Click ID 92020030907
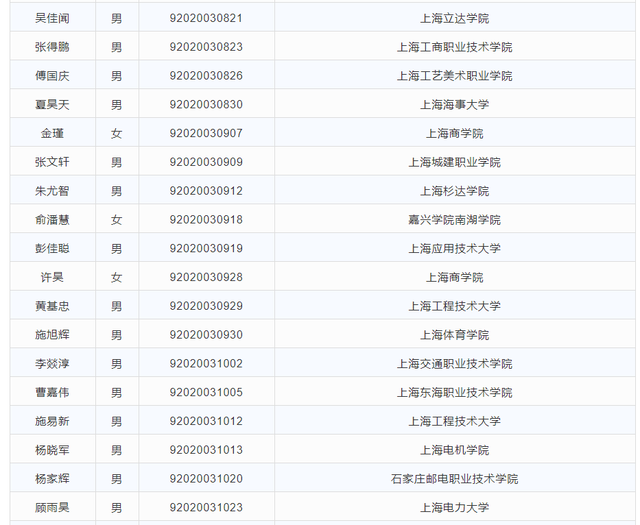This screenshot has height=525, width=640. coord(206,133)
